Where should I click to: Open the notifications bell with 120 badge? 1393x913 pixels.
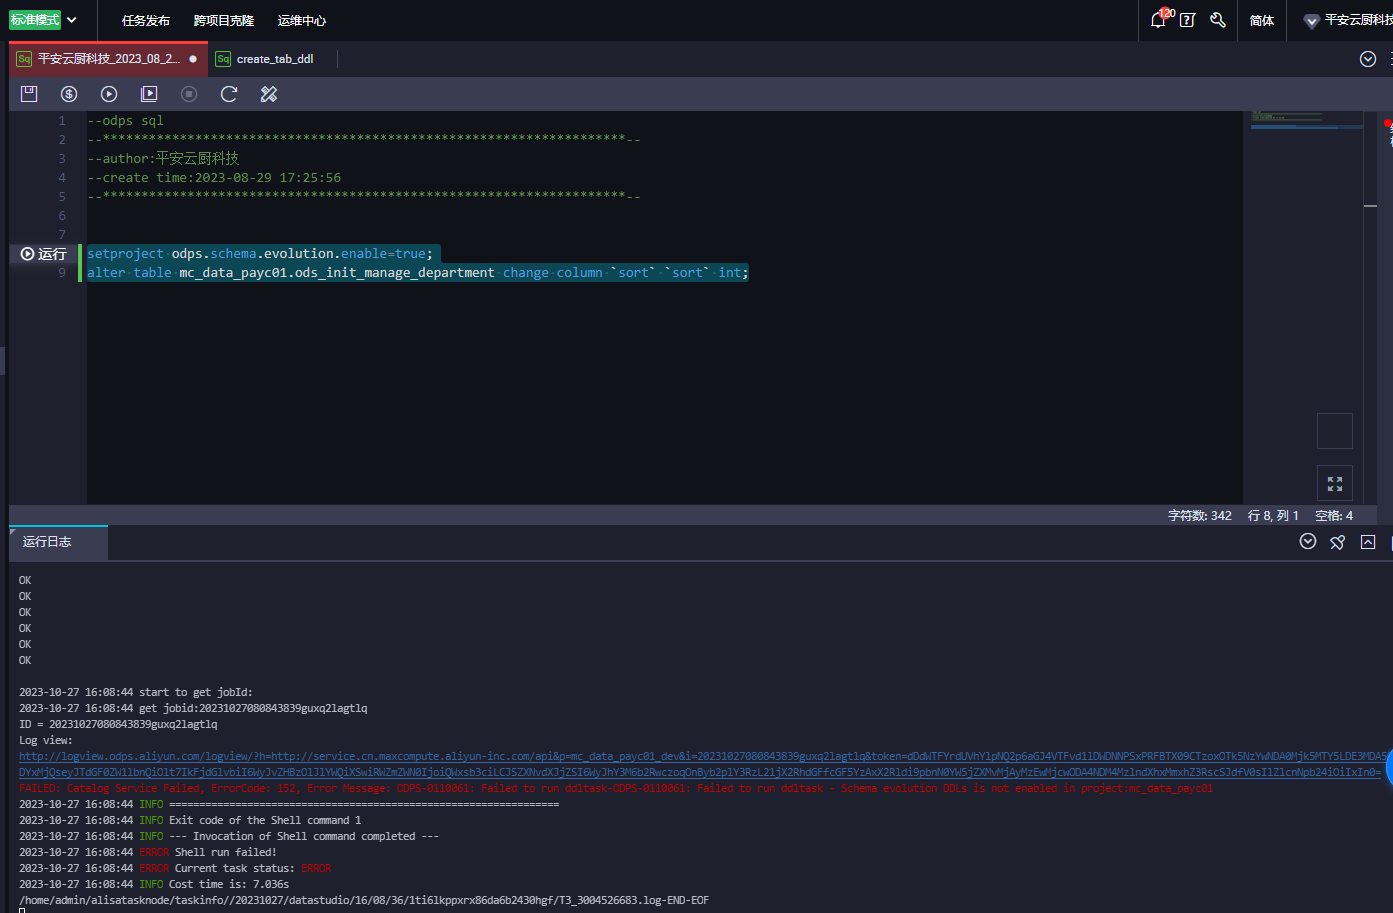tap(1159, 20)
